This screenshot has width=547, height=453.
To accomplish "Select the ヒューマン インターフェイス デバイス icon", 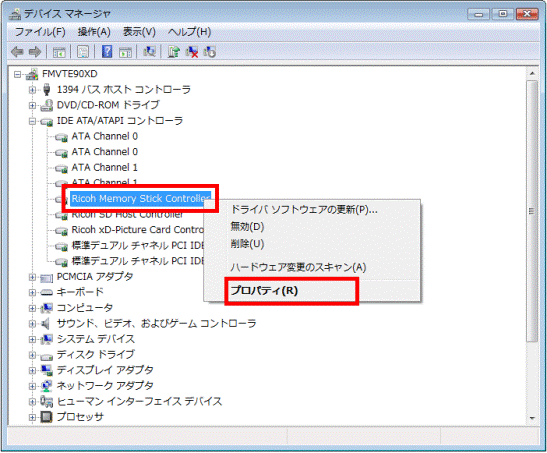I will 47,402.
